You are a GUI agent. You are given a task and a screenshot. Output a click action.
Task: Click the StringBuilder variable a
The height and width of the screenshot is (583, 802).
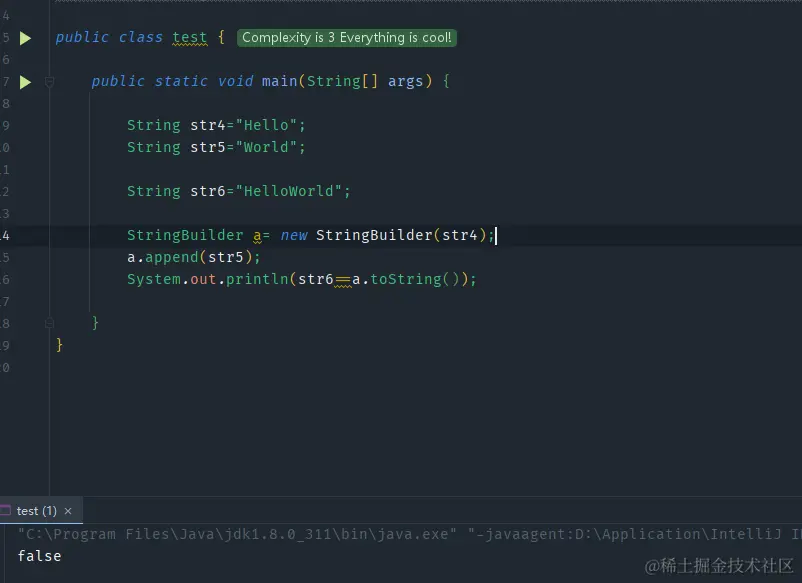[257, 236]
